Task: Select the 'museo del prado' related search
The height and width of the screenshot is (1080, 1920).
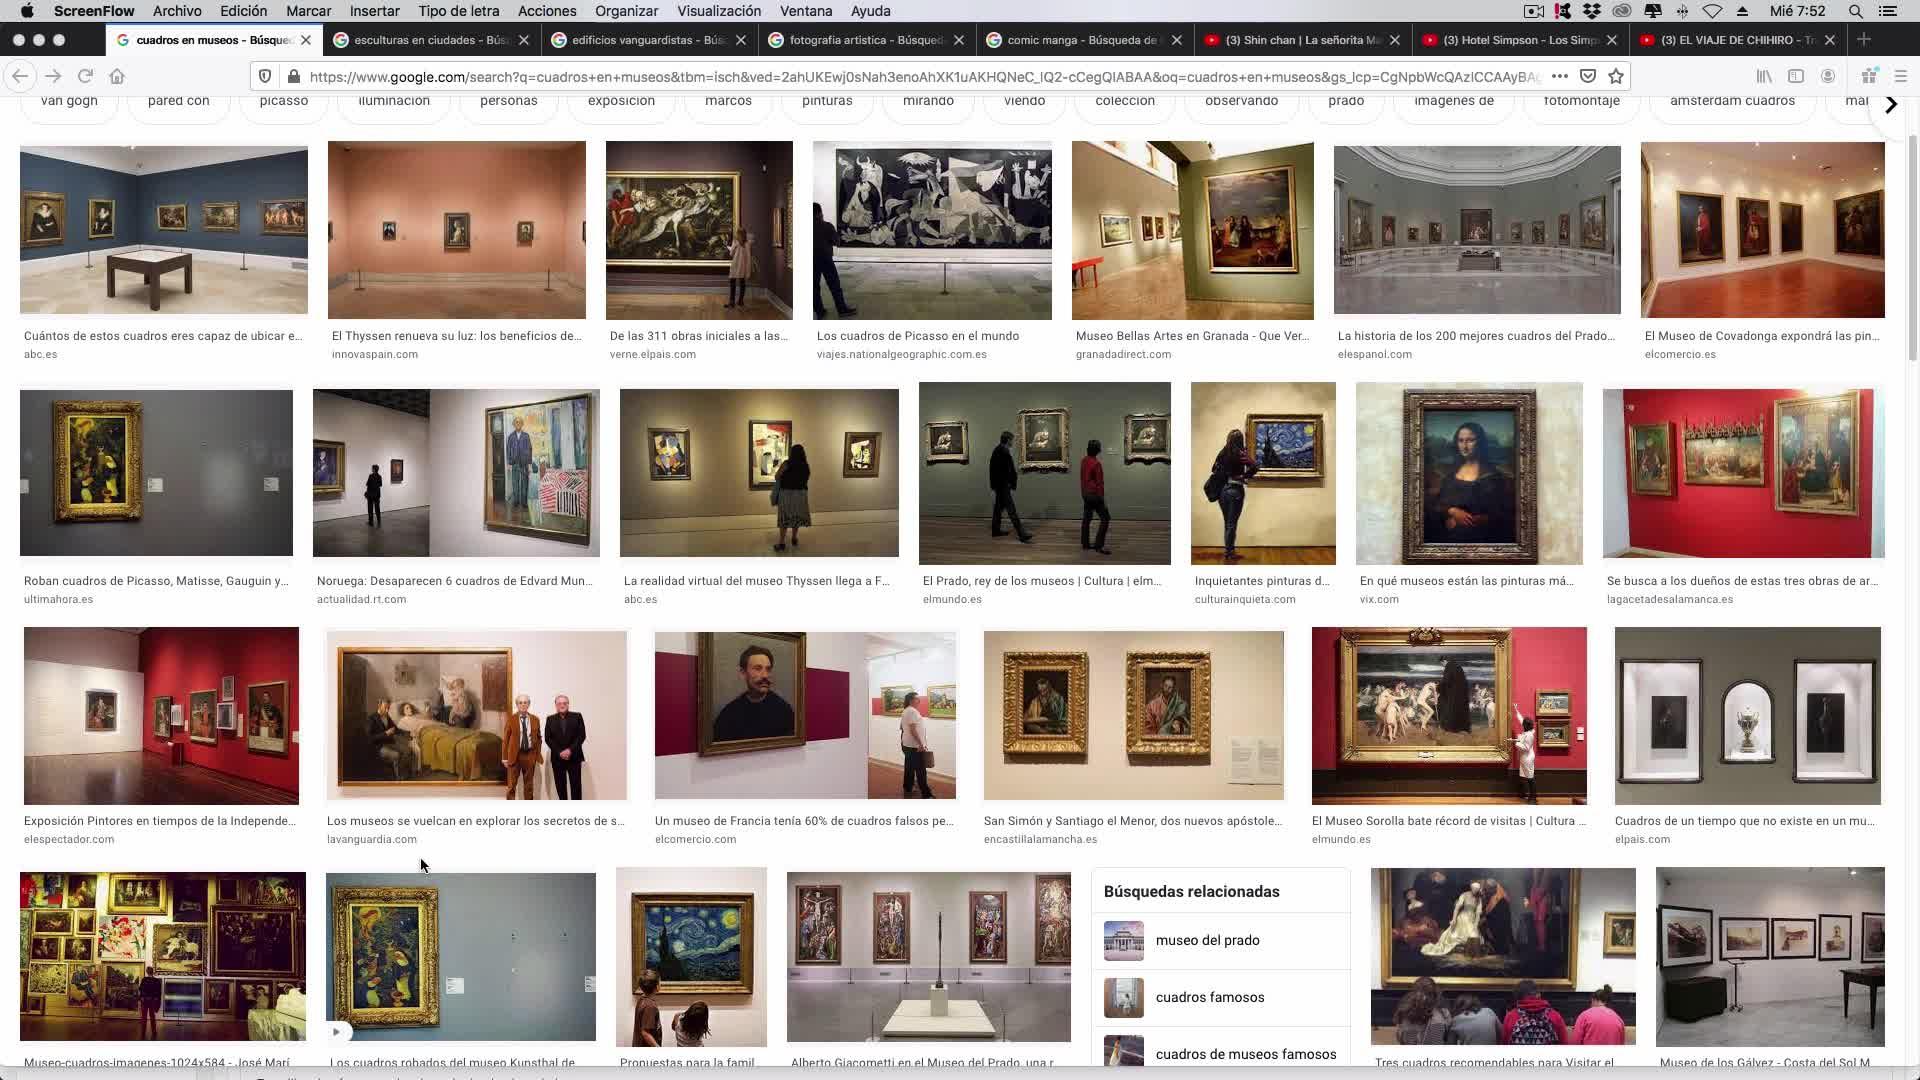Action: 1207,940
